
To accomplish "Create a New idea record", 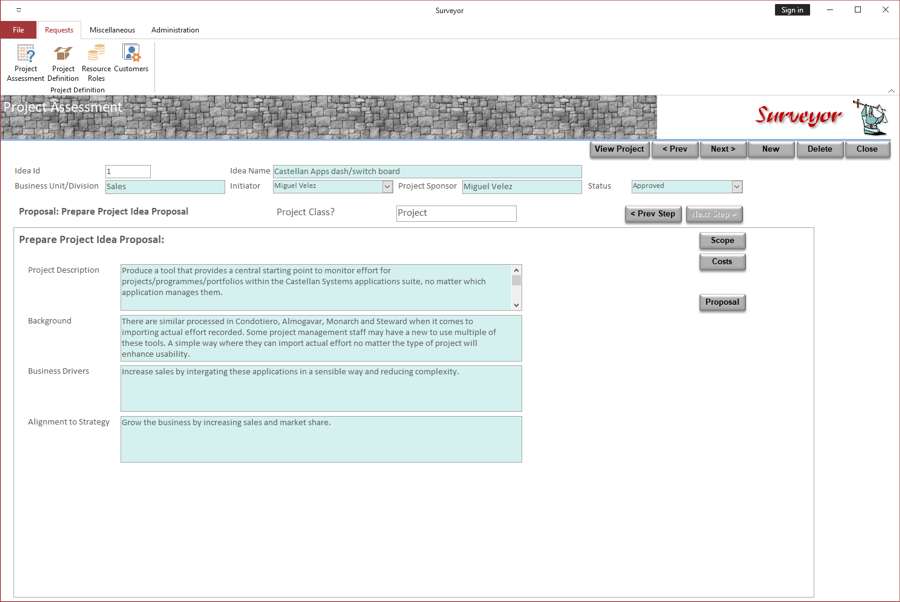I will click(771, 149).
